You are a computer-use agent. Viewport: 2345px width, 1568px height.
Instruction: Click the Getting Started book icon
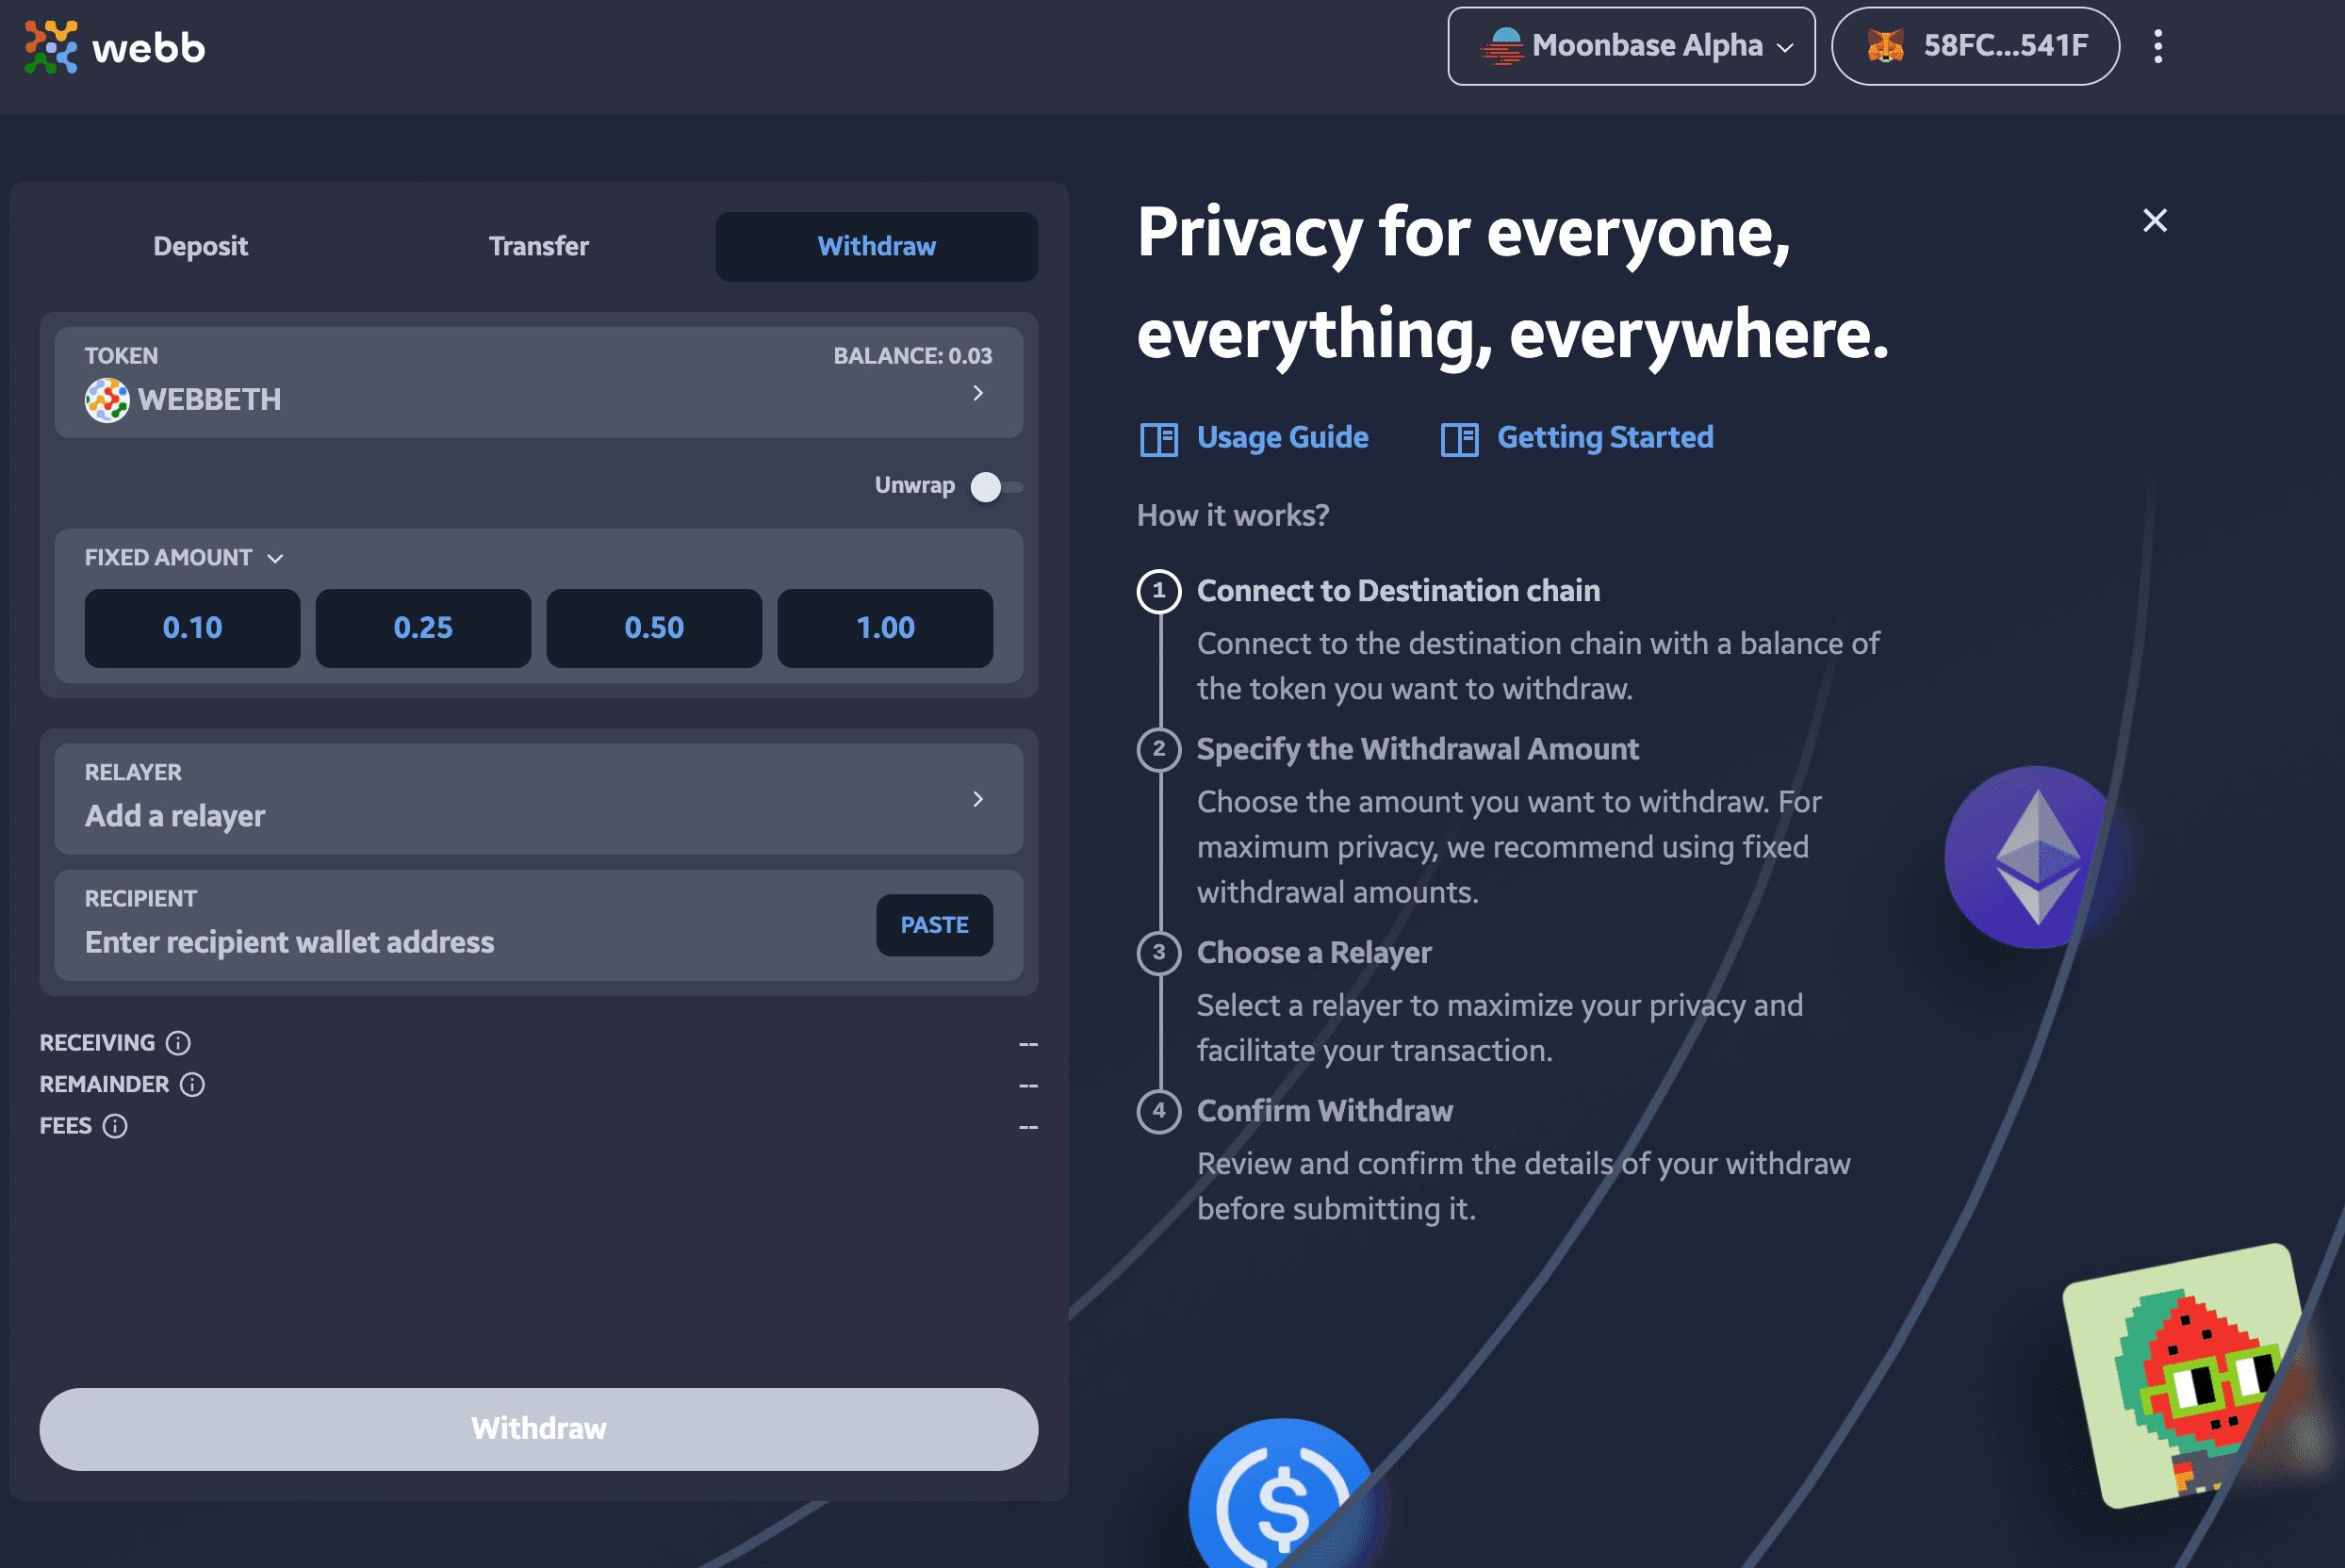tap(1460, 437)
